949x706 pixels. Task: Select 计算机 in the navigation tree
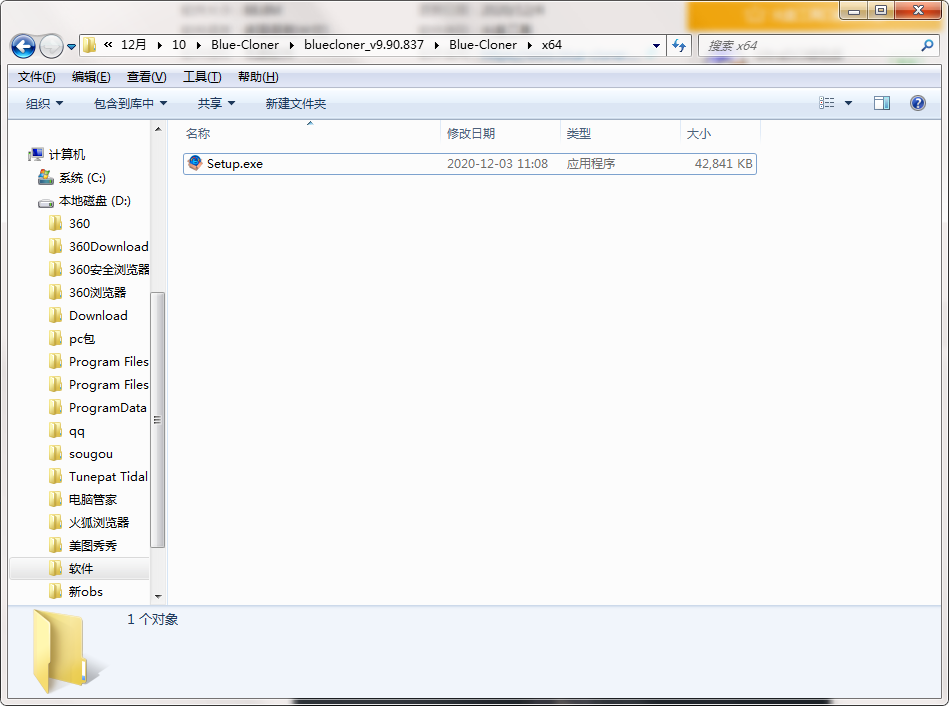tap(67, 154)
